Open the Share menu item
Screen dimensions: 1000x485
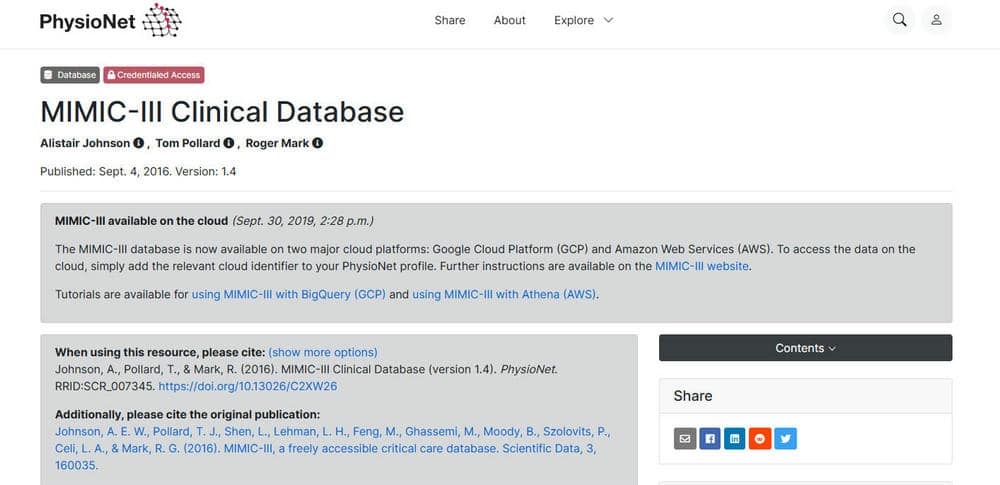[450, 20]
